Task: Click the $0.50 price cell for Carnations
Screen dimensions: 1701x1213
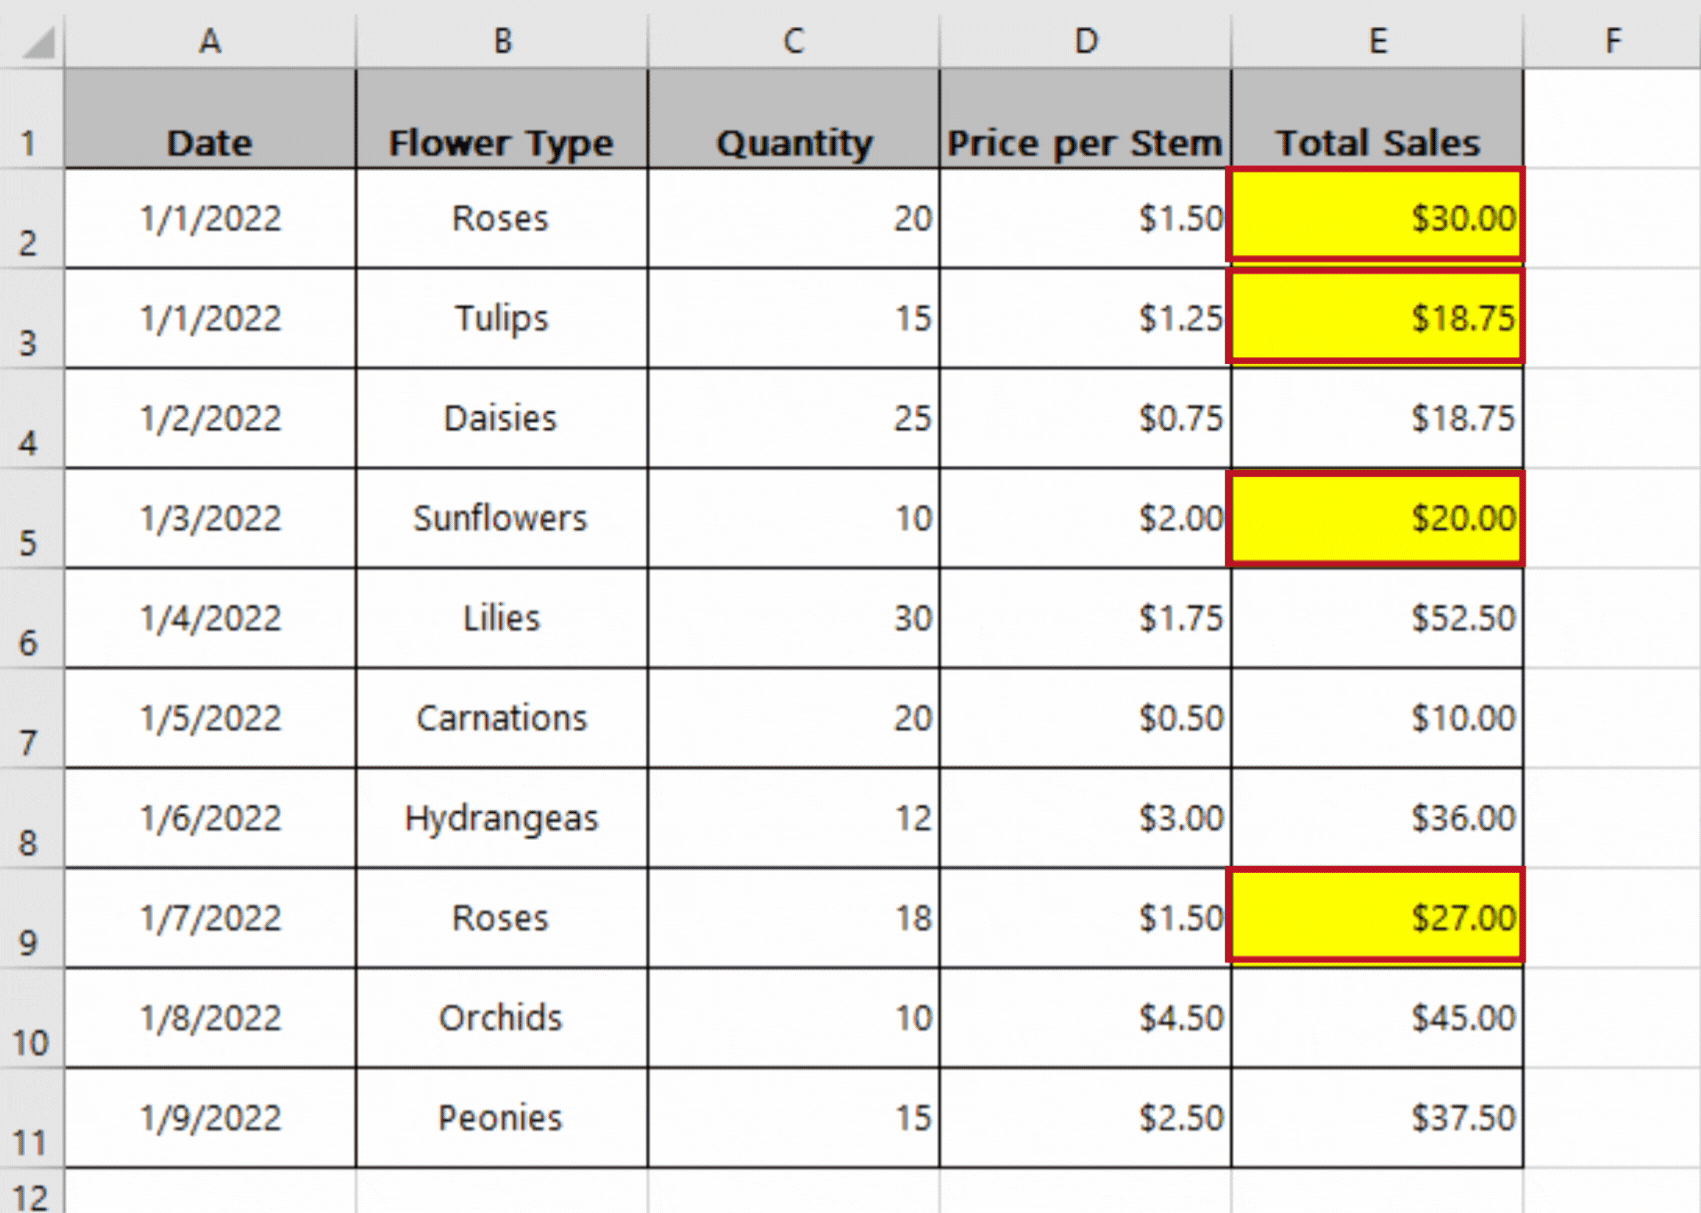Action: point(1084,718)
